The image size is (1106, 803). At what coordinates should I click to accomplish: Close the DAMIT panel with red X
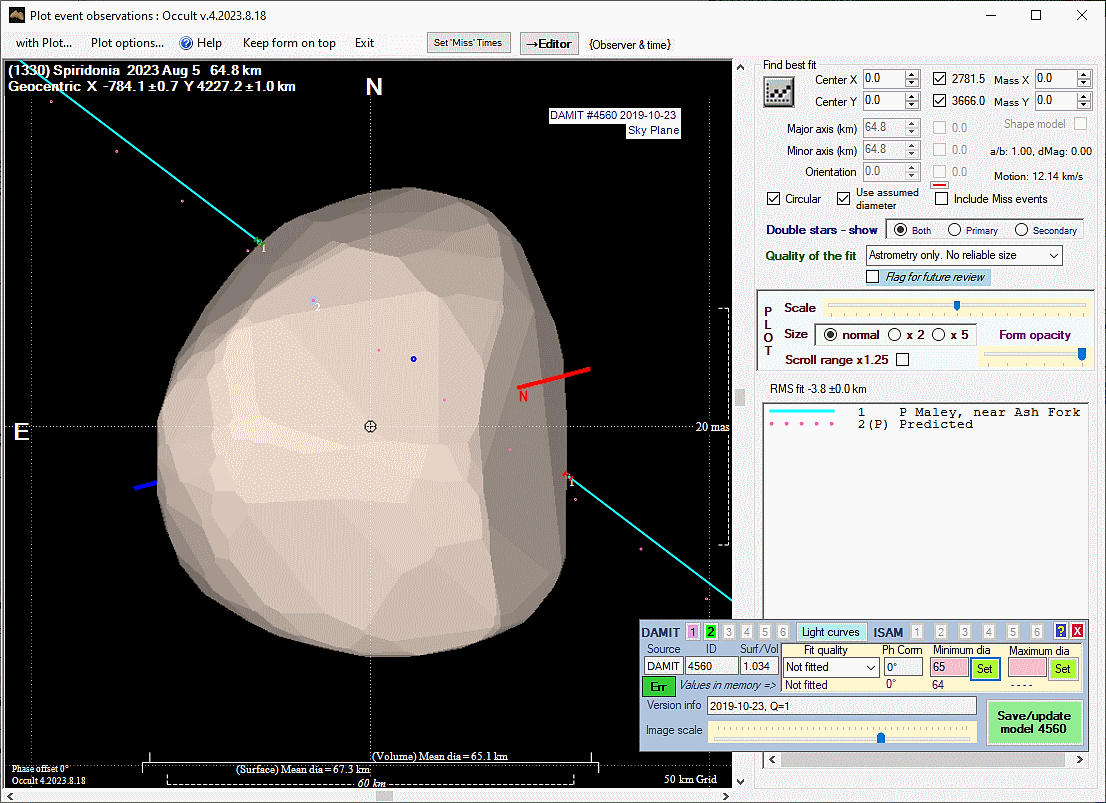(1077, 632)
